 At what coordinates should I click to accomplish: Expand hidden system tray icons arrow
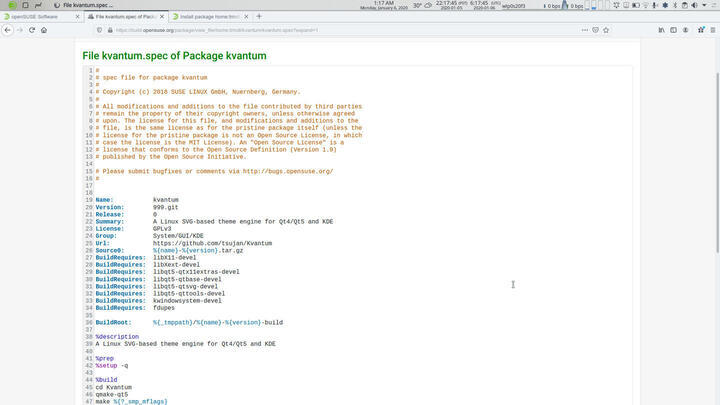704,6
